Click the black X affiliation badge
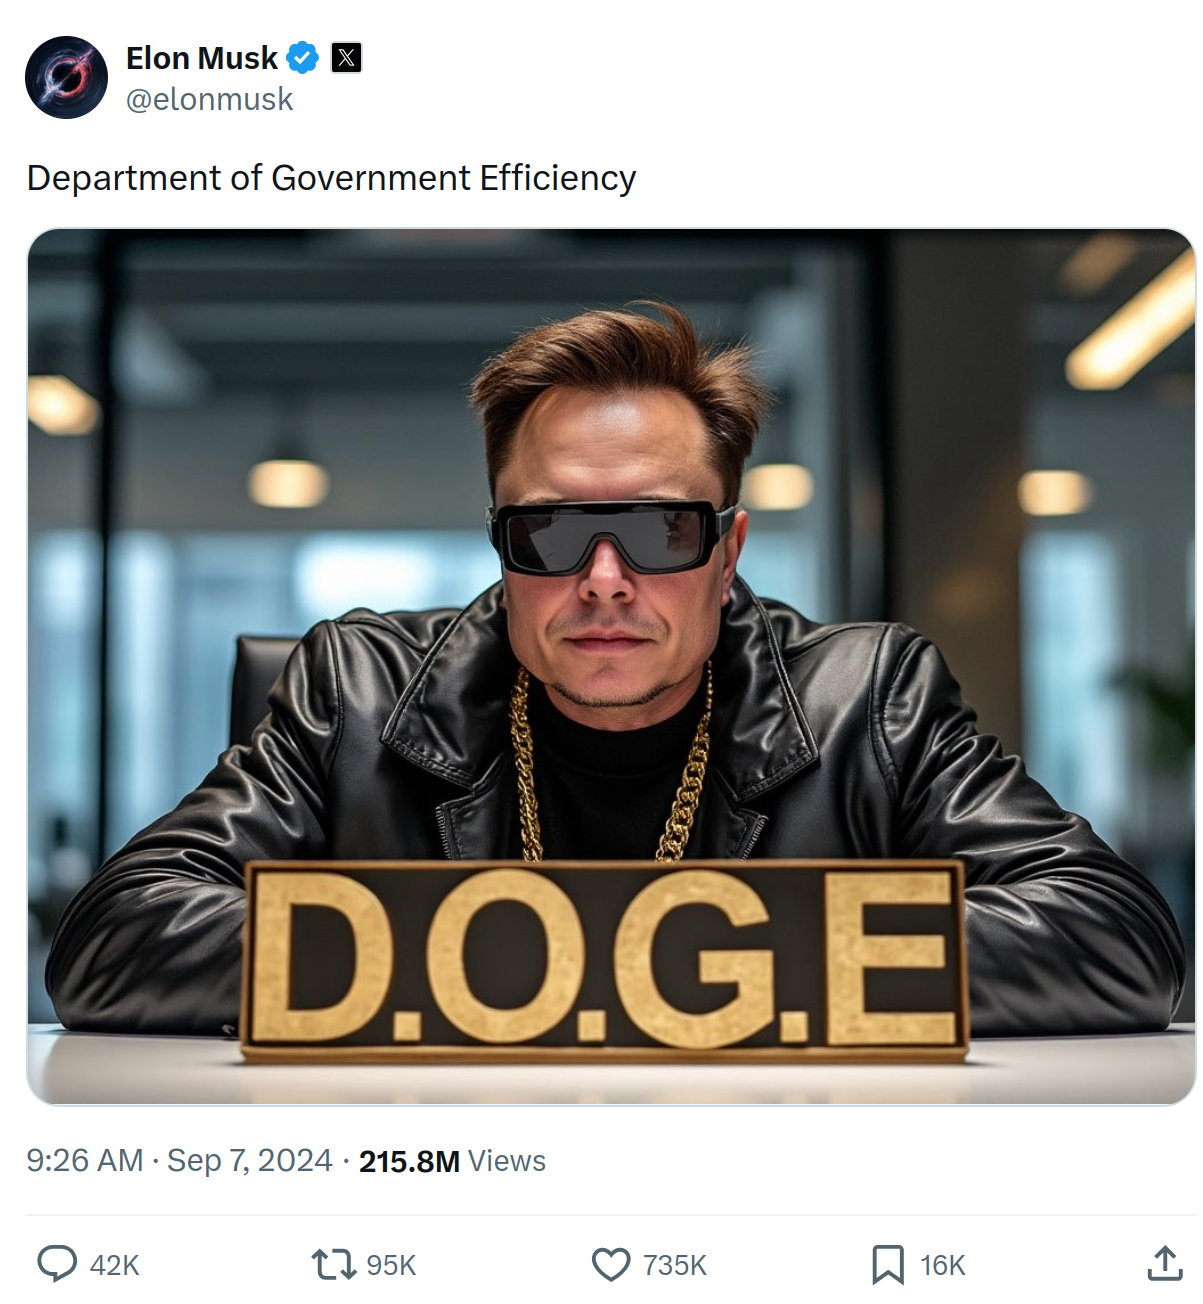 click(x=346, y=58)
